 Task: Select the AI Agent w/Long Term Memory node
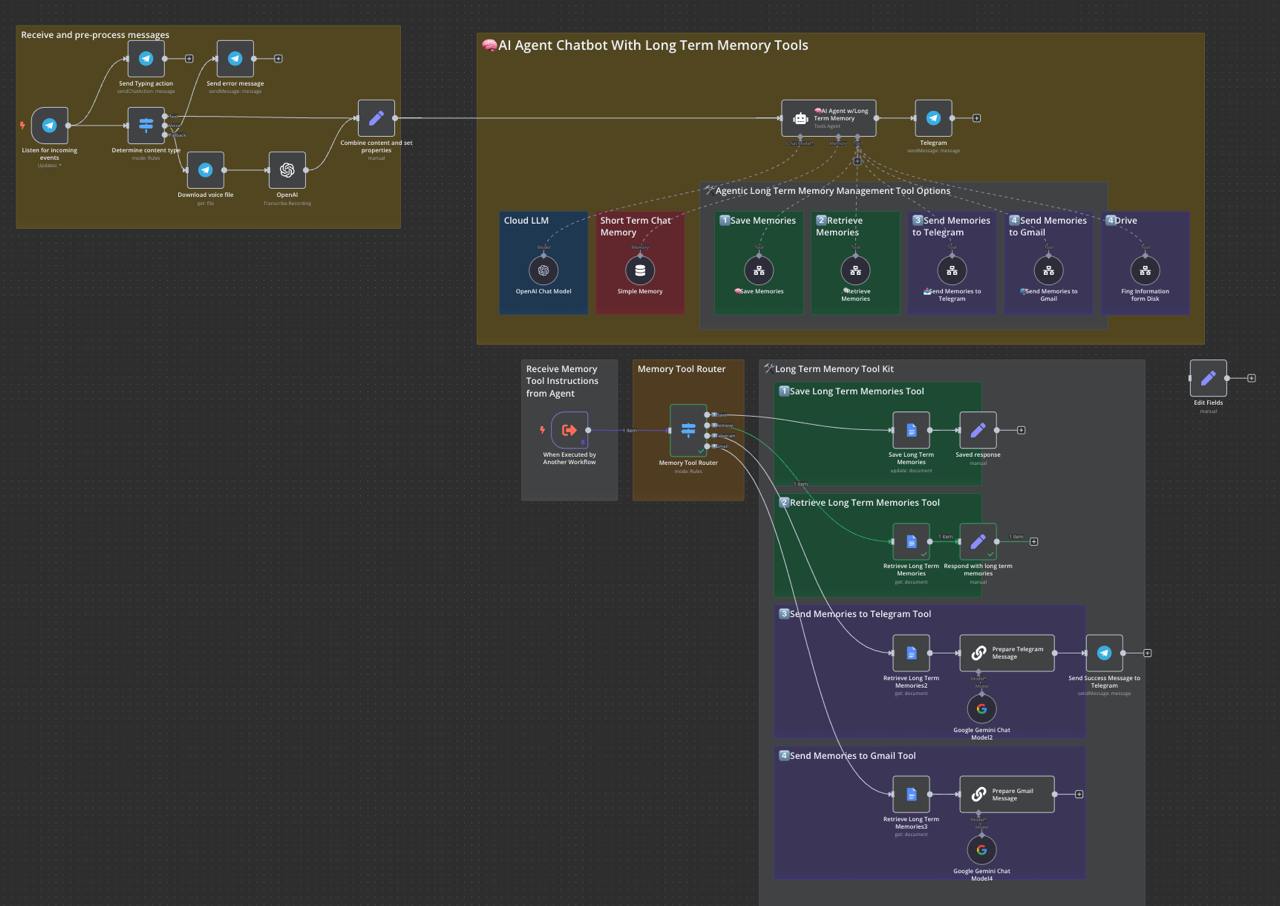pyautogui.click(x=829, y=118)
